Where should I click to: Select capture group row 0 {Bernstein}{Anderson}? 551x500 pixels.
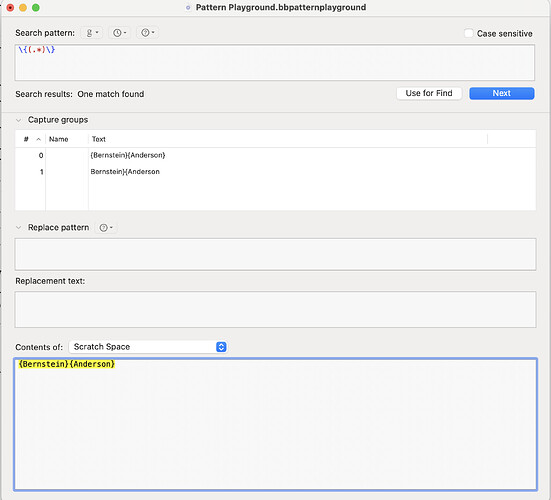[276, 155]
